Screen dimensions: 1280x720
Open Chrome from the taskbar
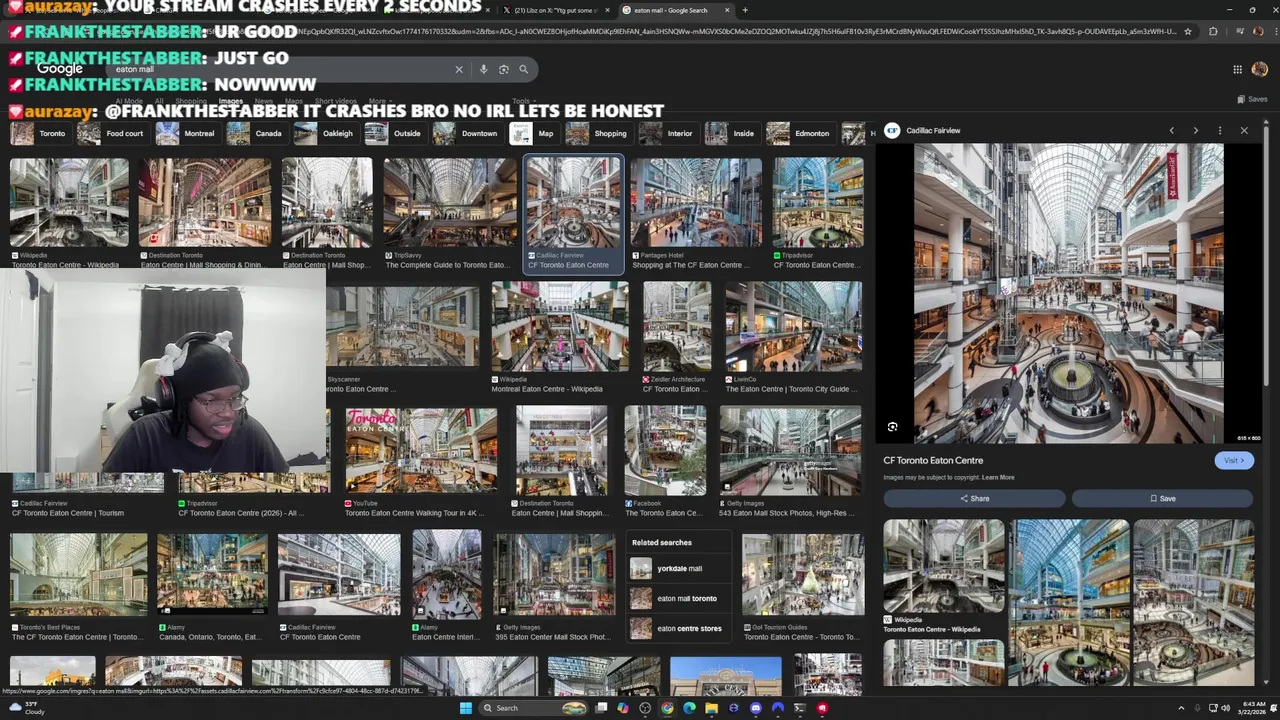[667, 708]
